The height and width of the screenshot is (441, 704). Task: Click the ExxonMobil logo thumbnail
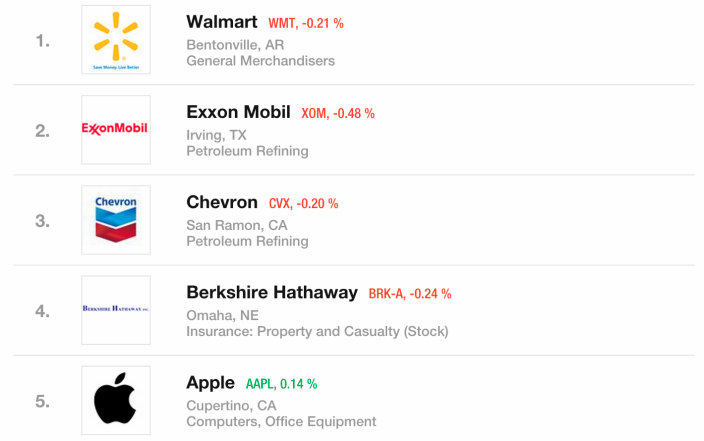click(116, 129)
